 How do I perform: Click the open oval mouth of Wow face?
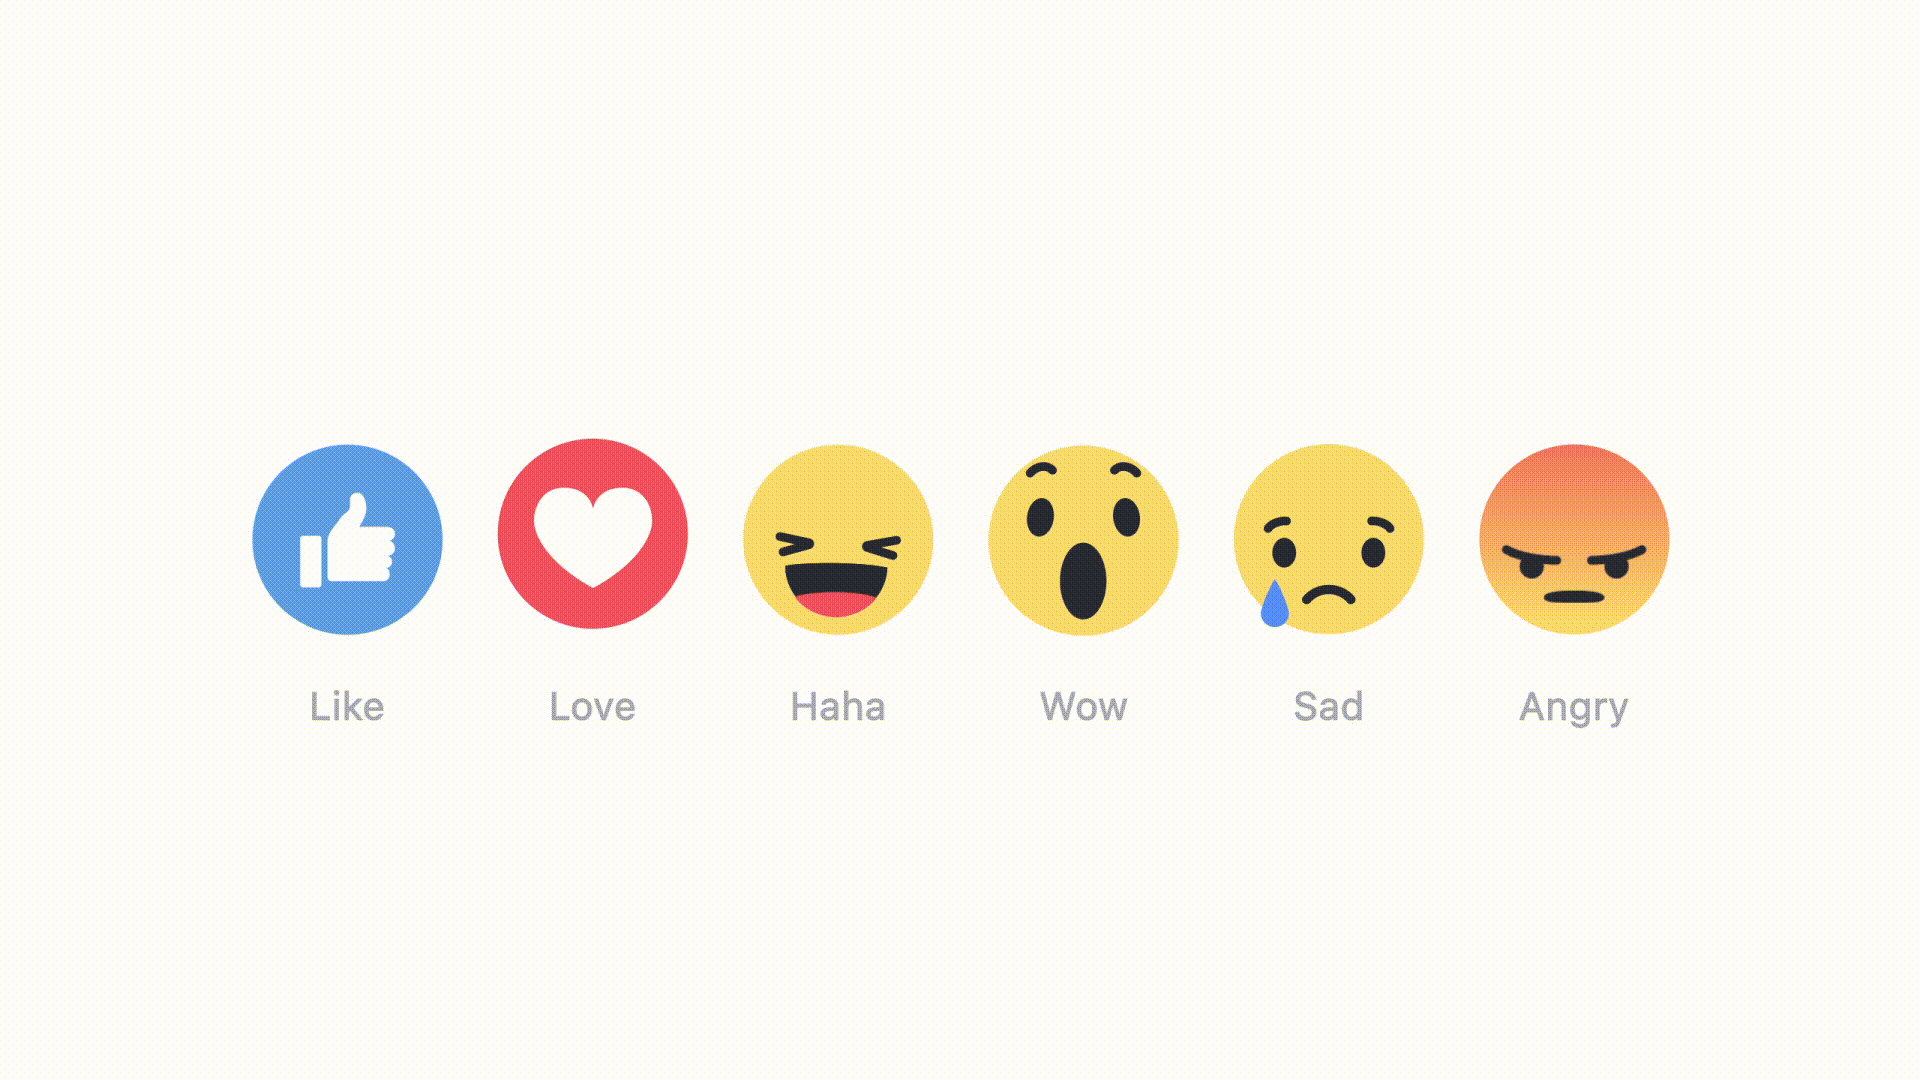(x=1083, y=581)
